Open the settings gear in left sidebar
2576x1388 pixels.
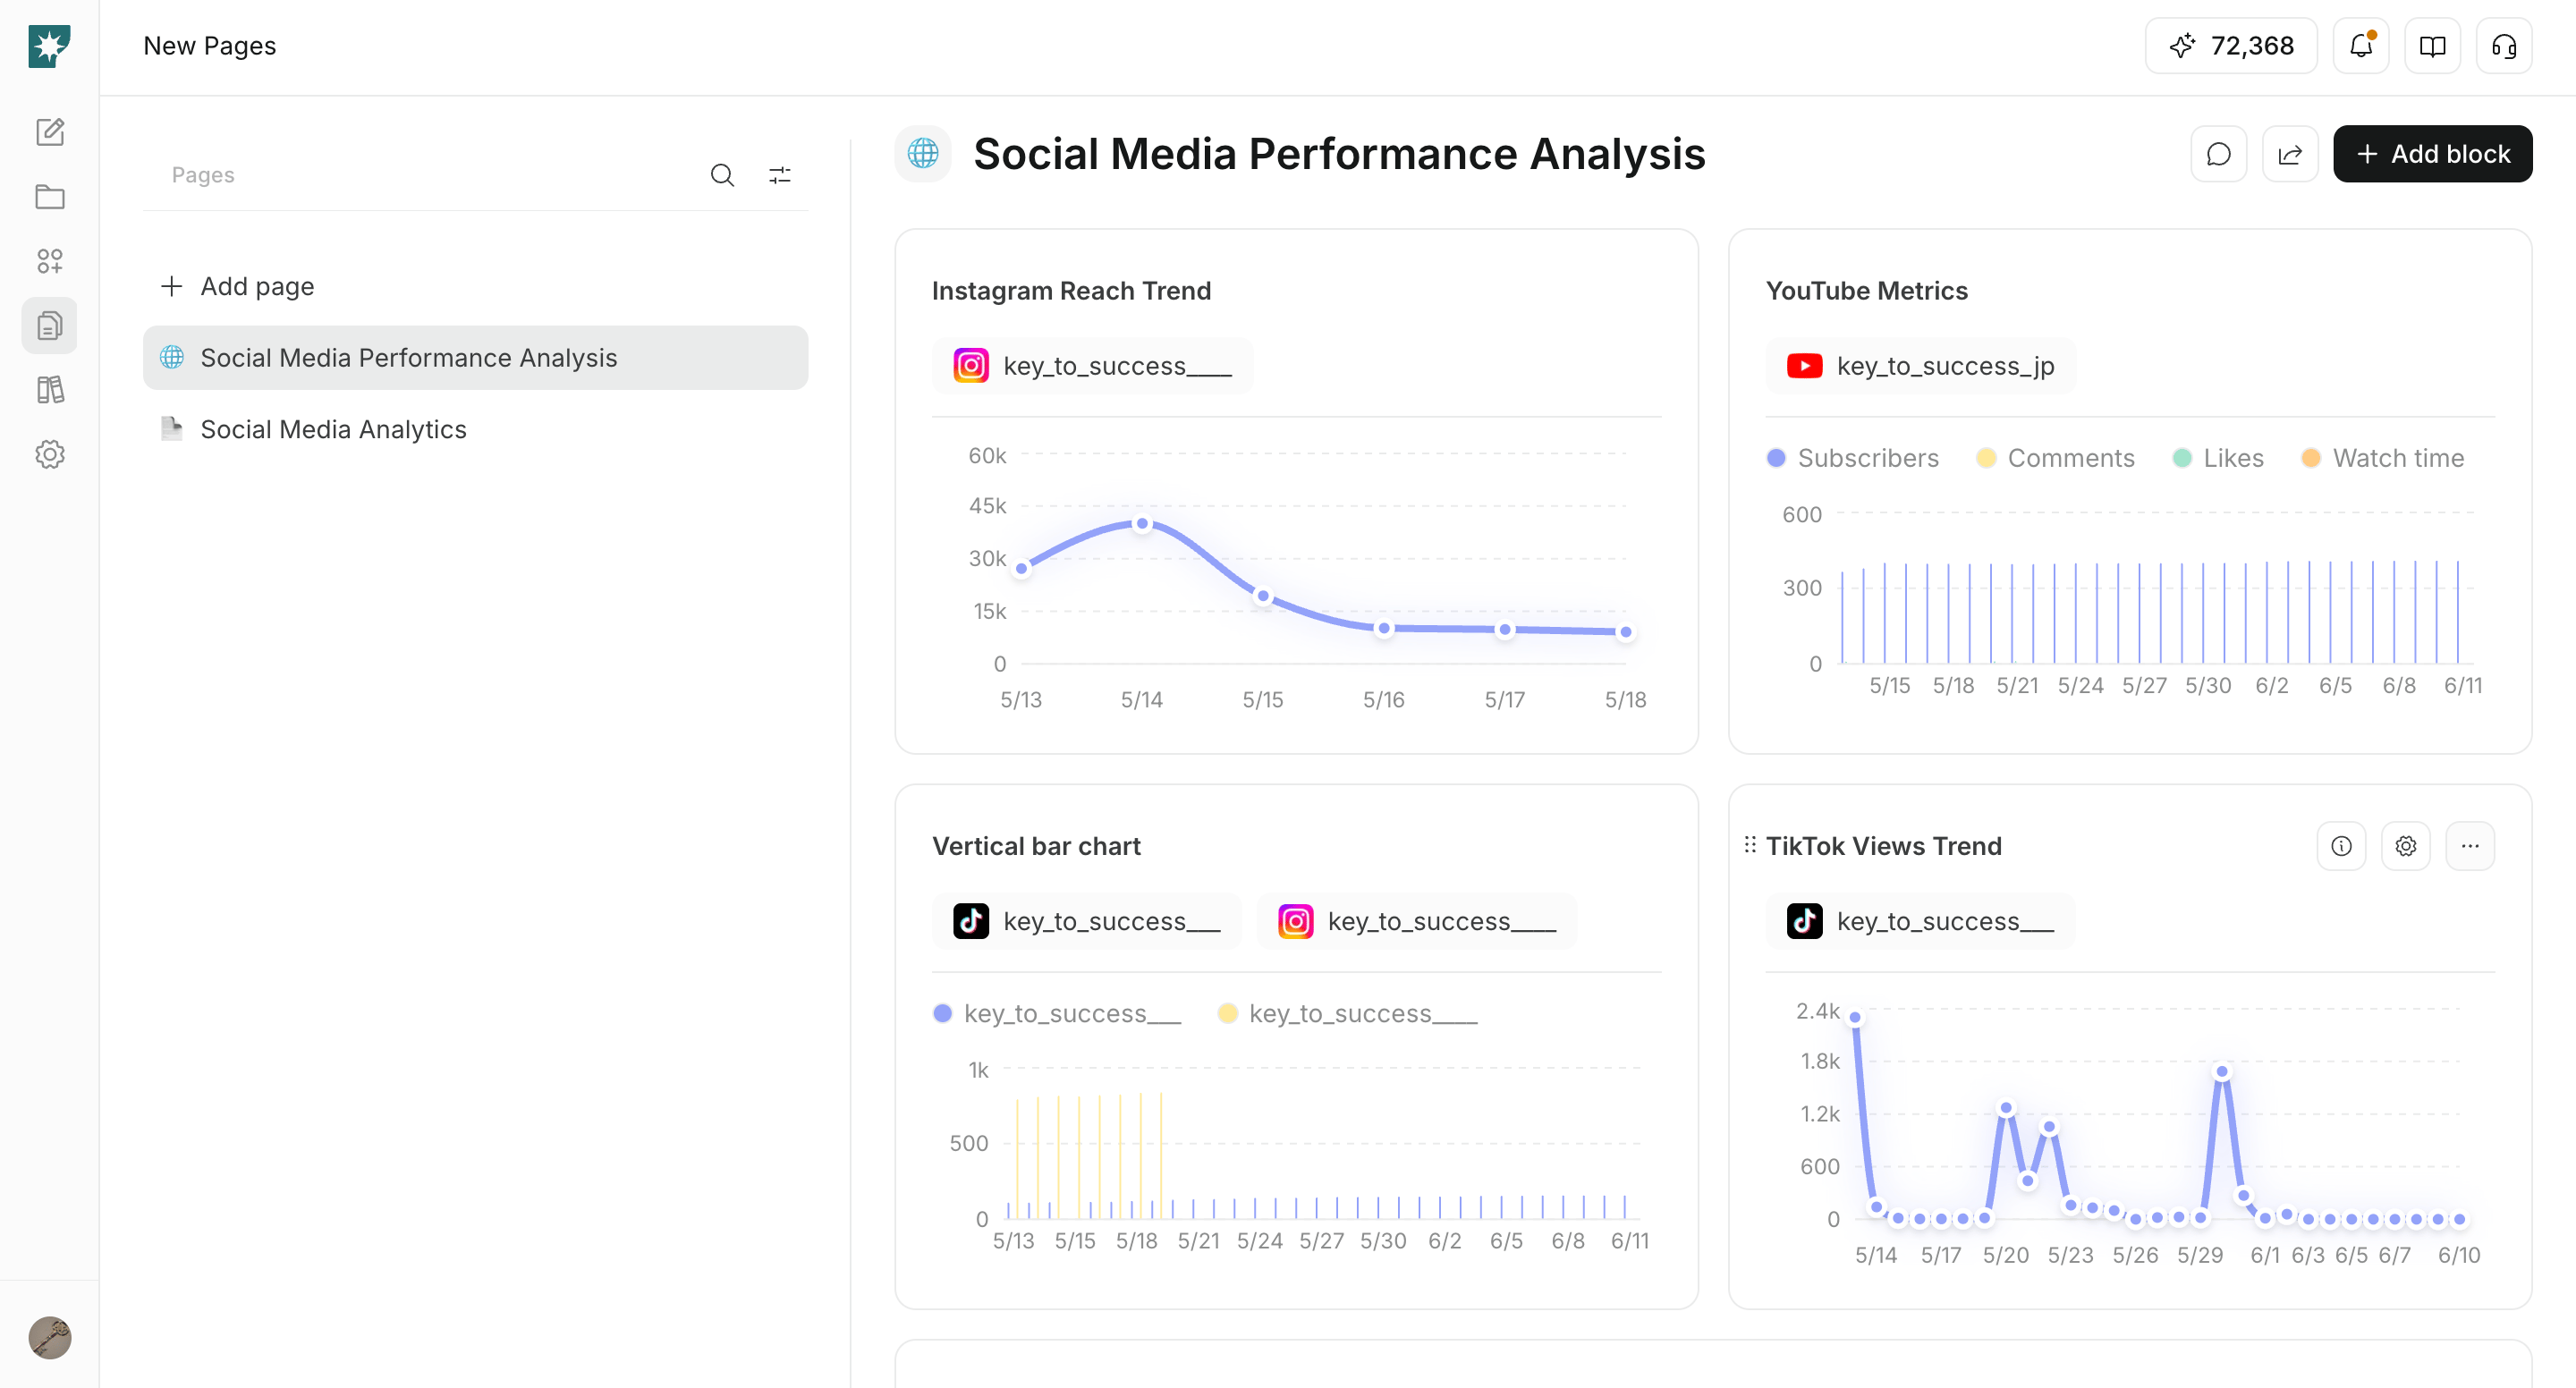[x=49, y=454]
